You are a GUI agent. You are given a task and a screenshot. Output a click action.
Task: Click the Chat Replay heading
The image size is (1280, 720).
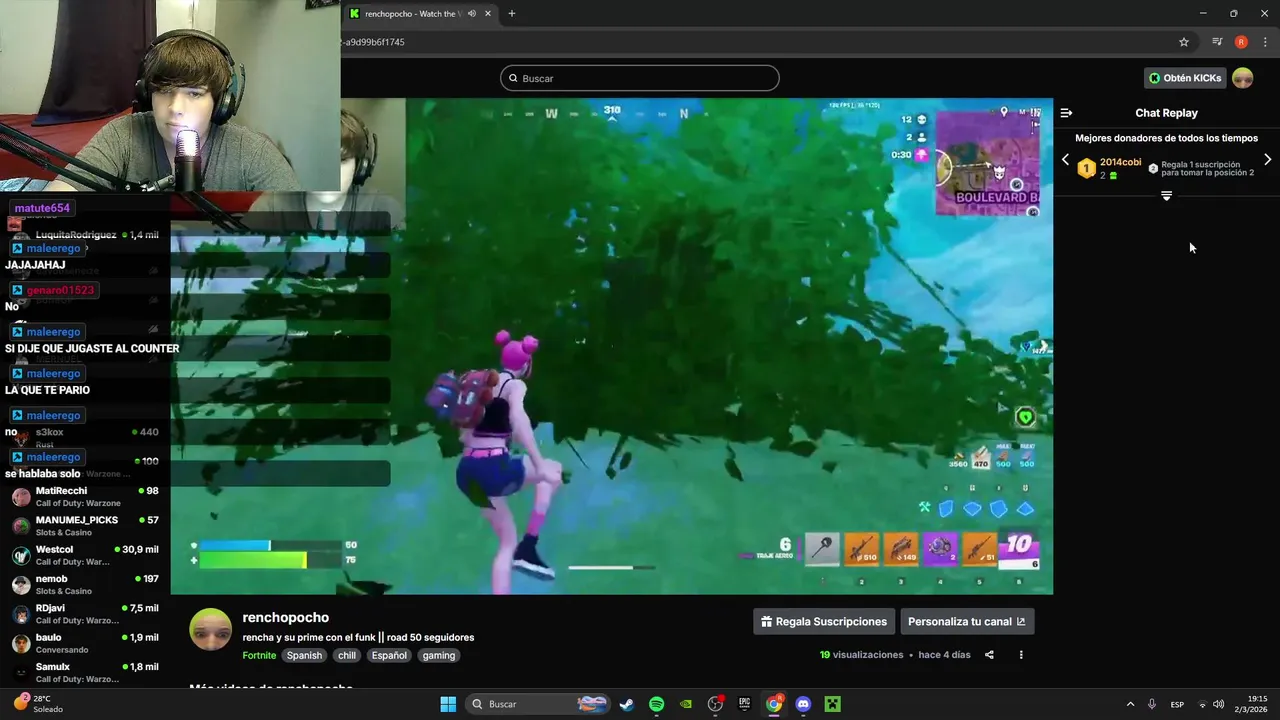coord(1166,113)
